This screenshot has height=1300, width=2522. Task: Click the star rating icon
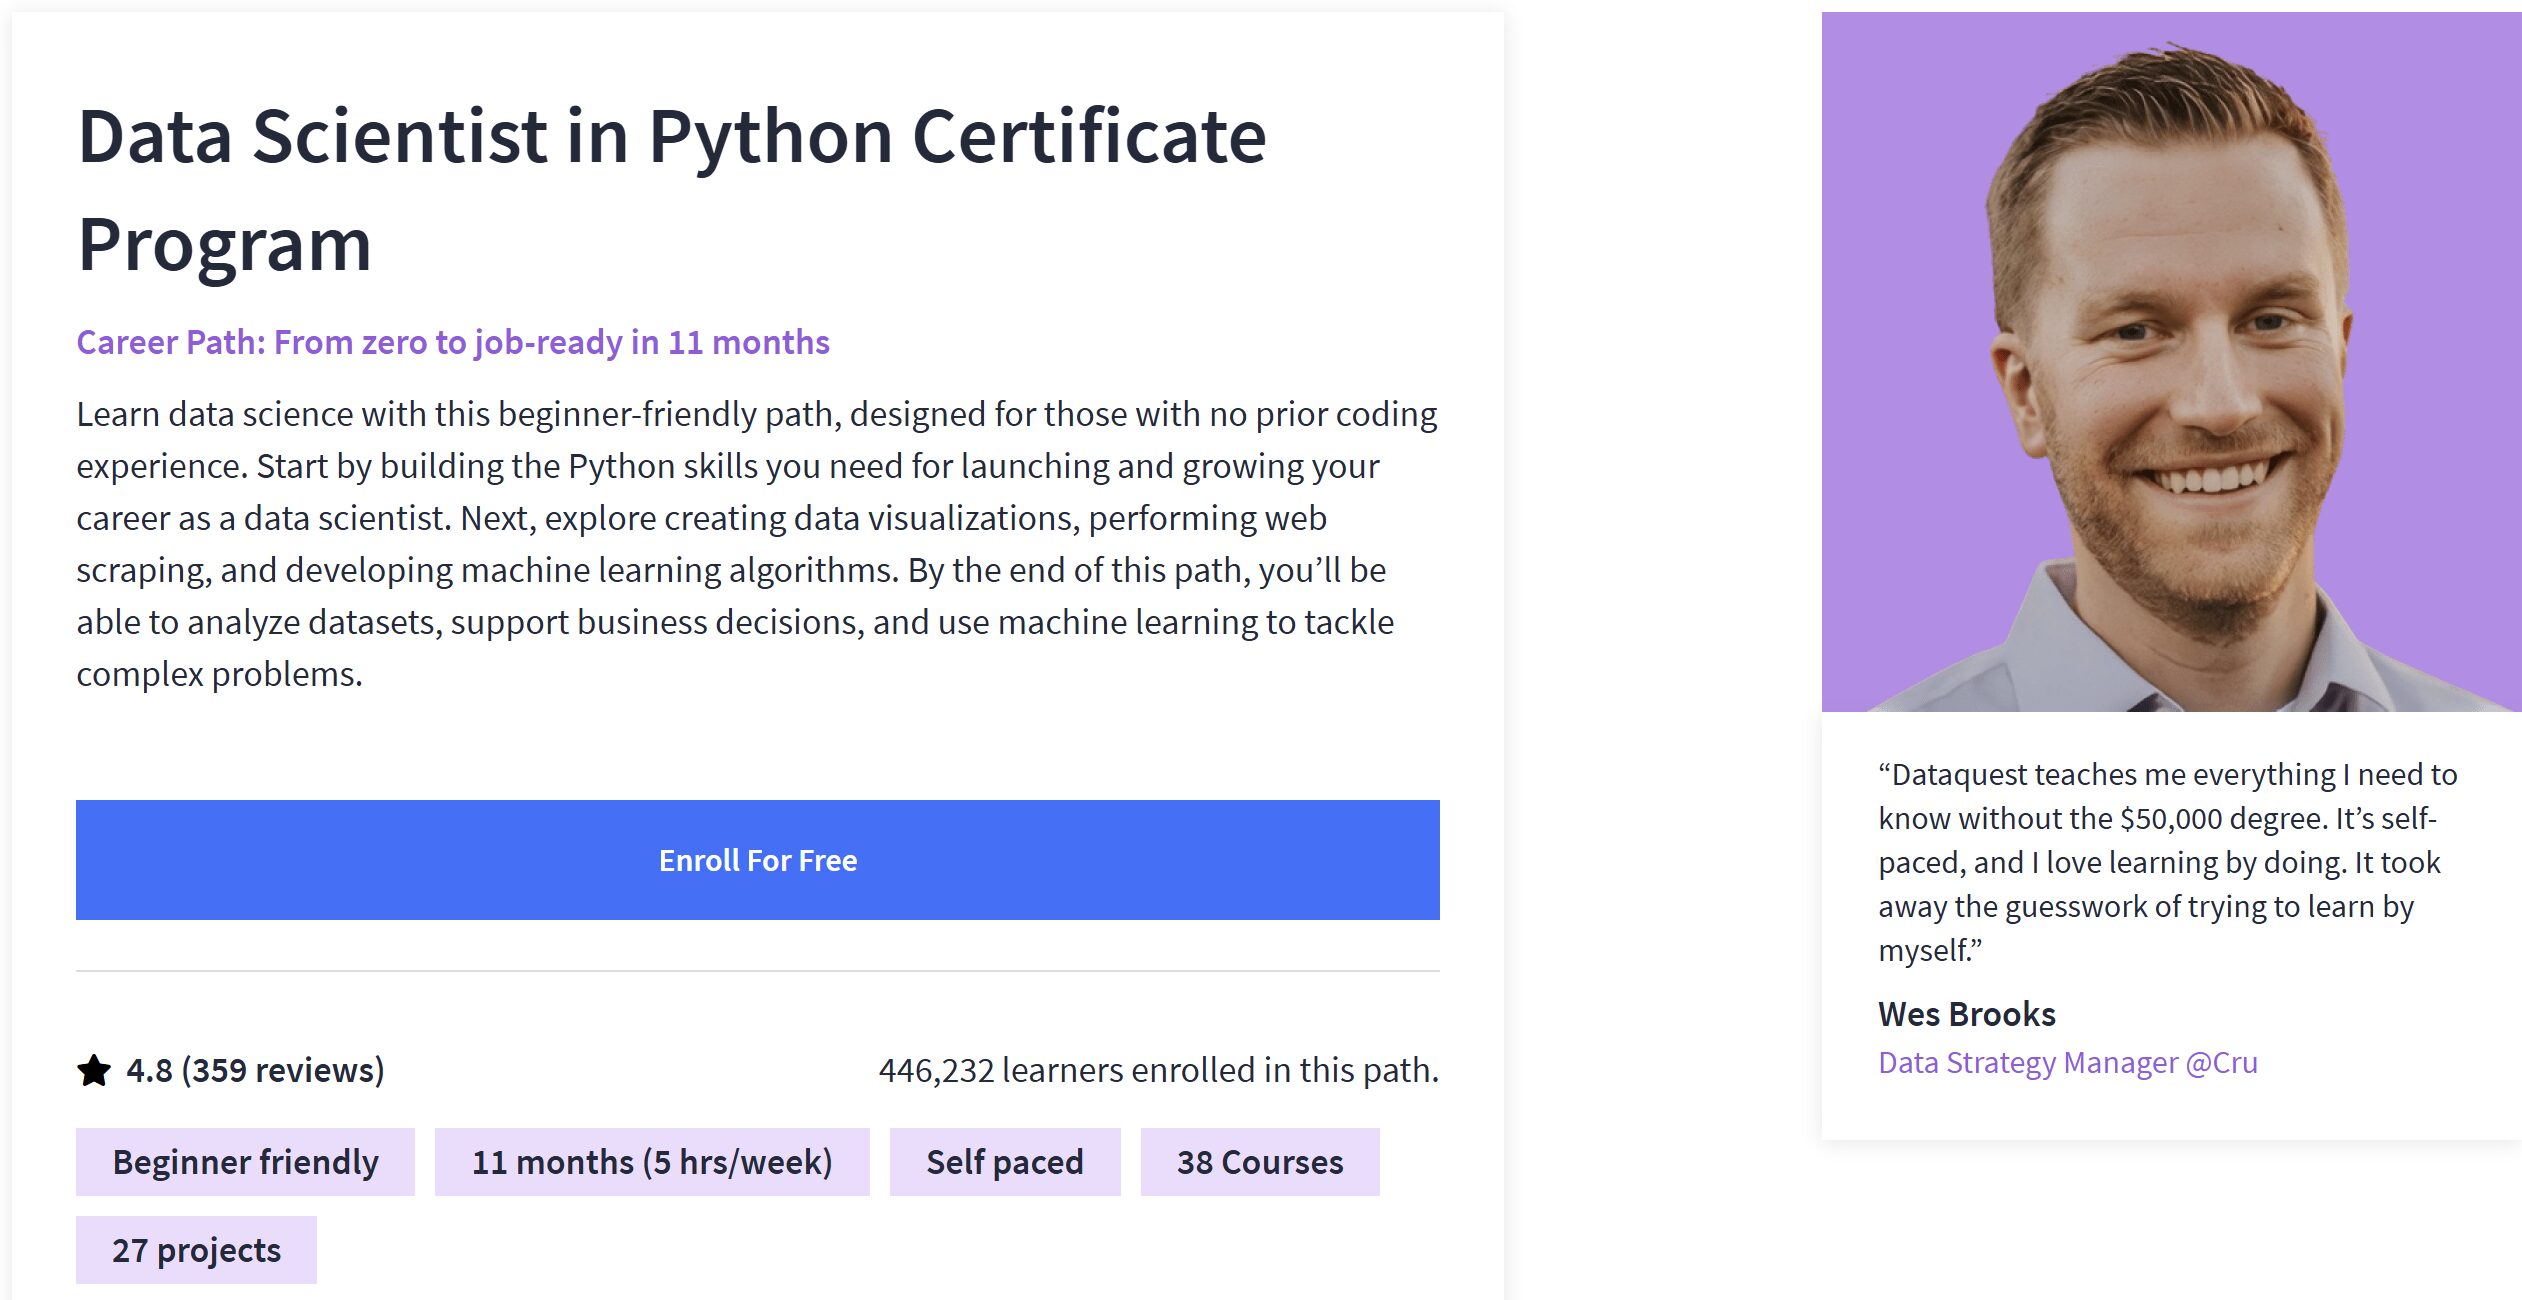tap(94, 1070)
